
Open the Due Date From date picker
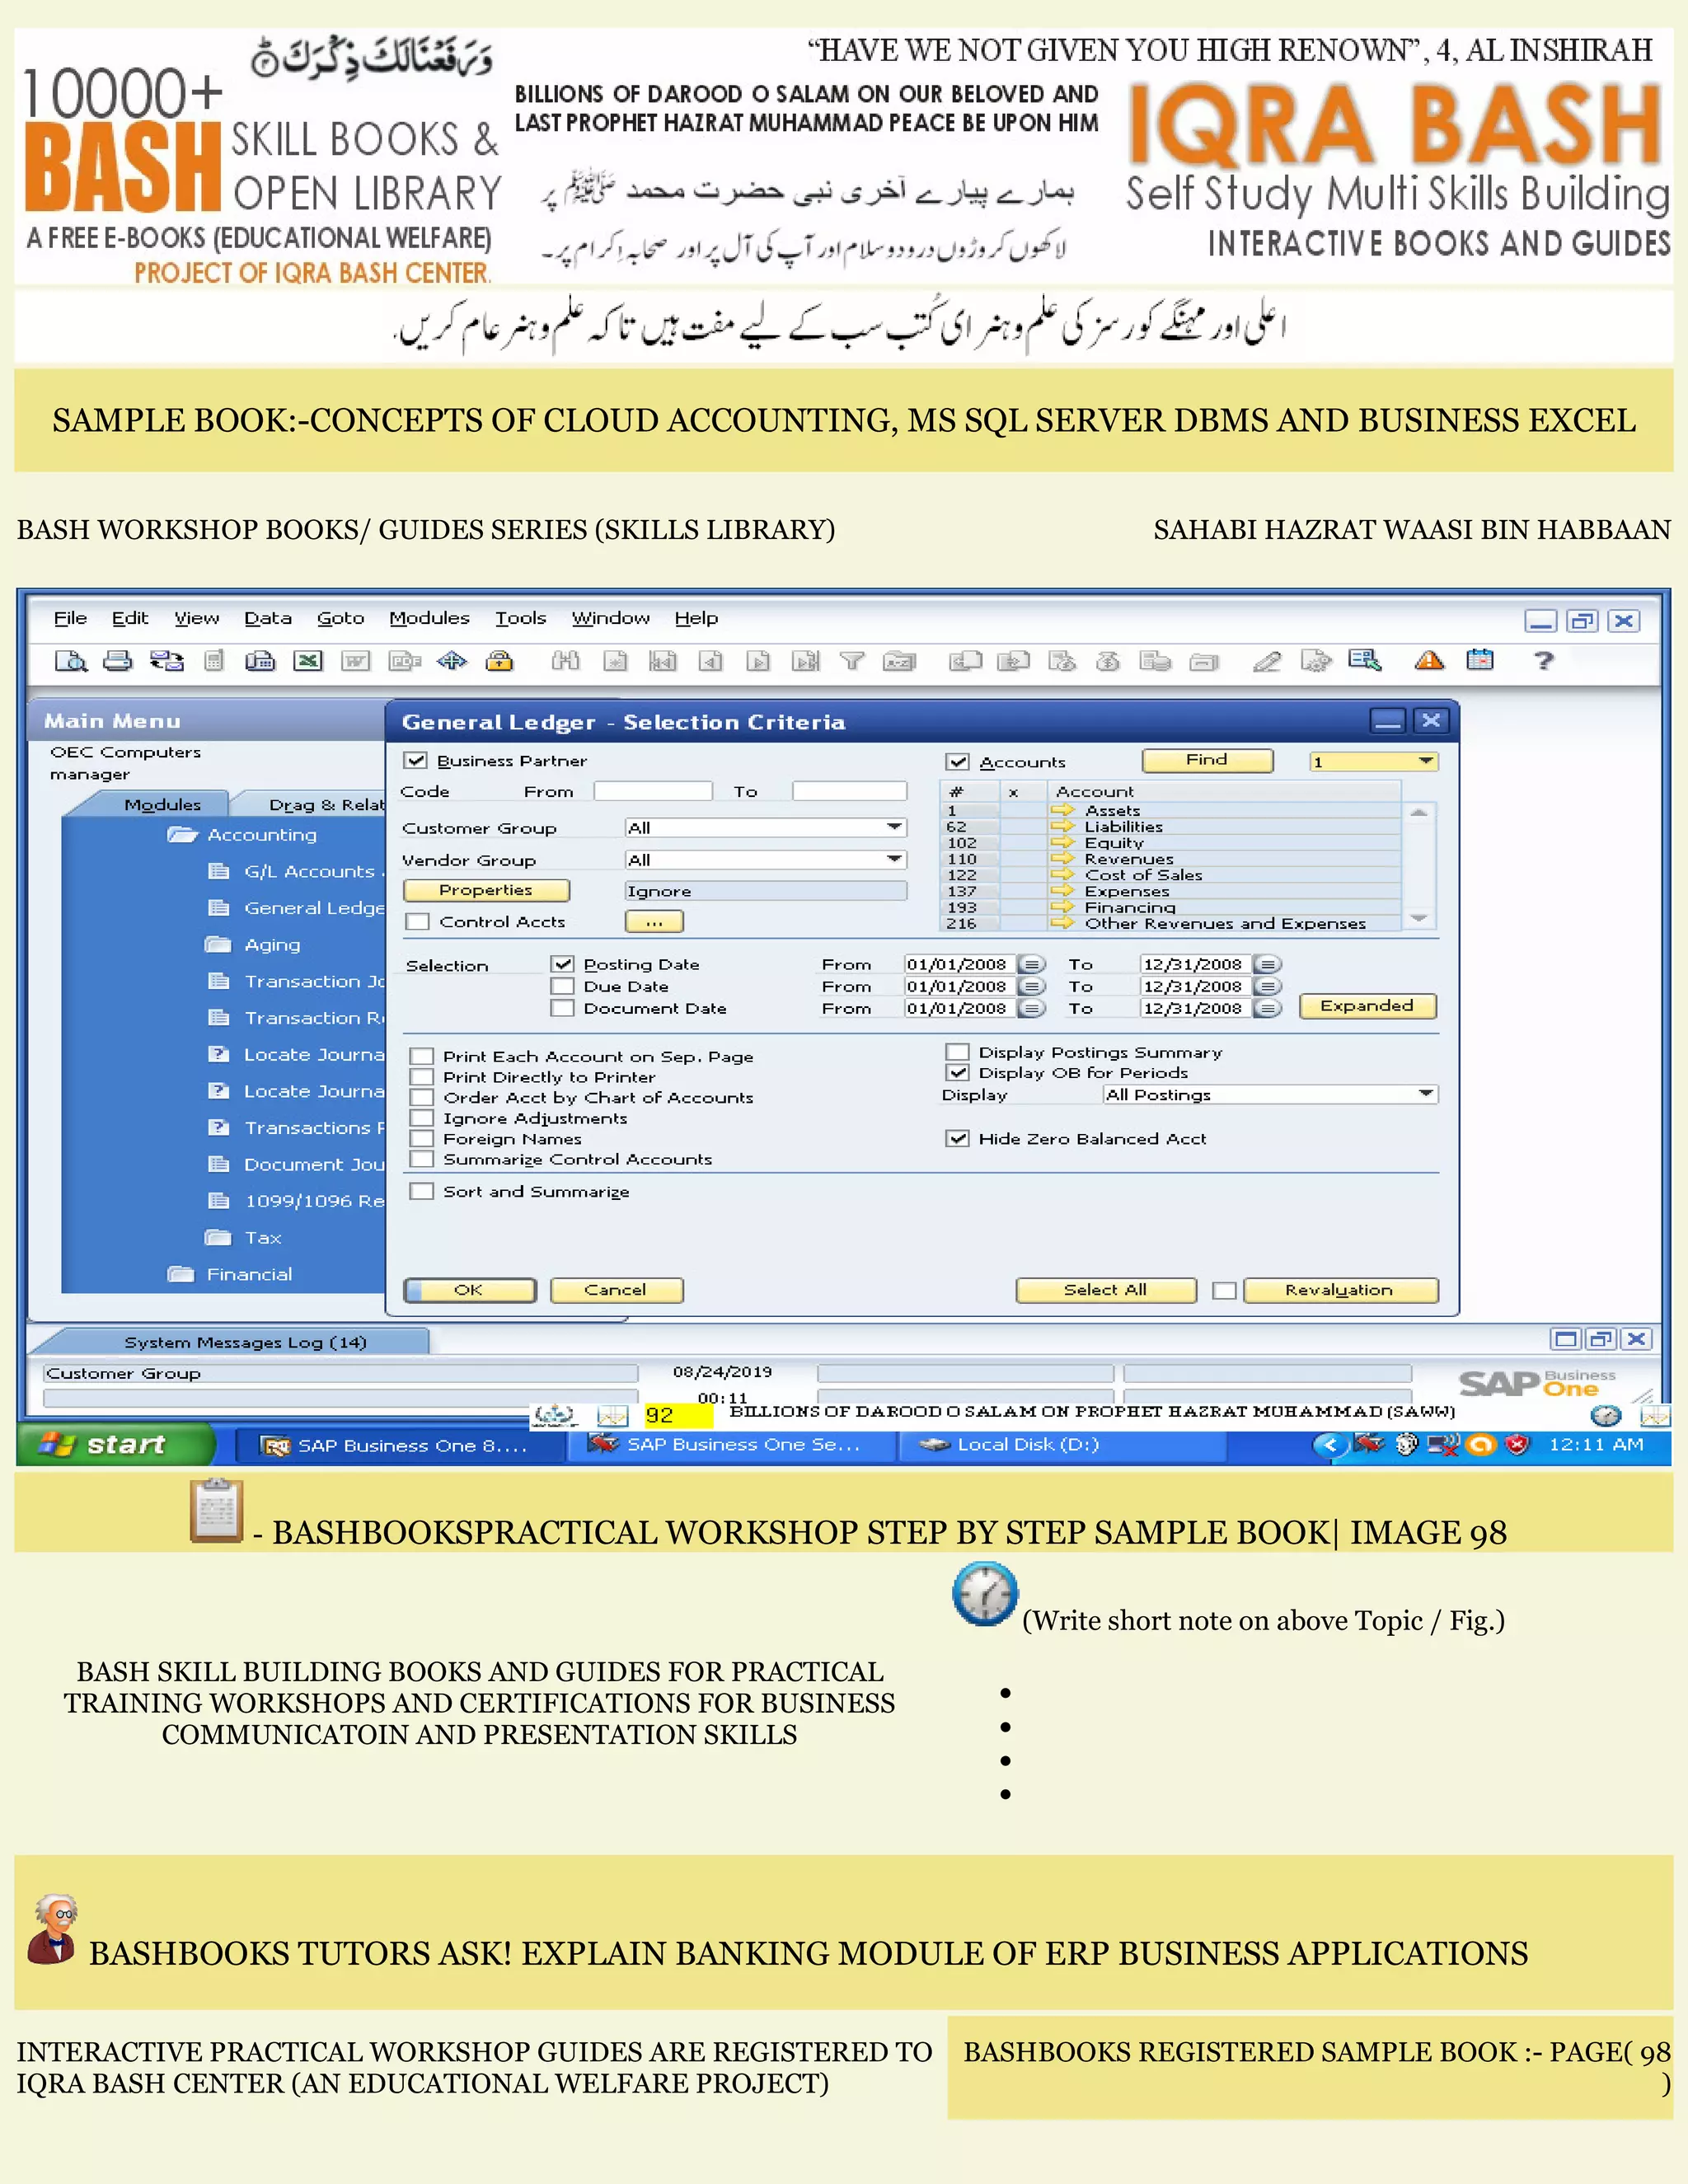(1032, 986)
